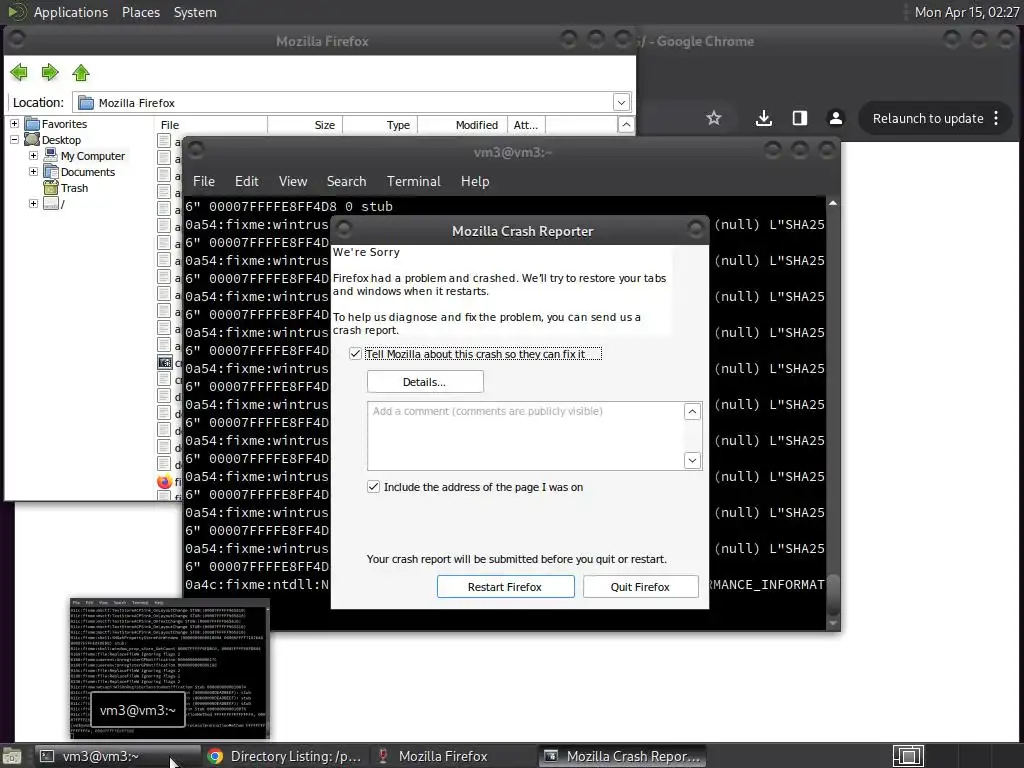Open the Applications menu
This screenshot has height=768, width=1024.
click(71, 12)
